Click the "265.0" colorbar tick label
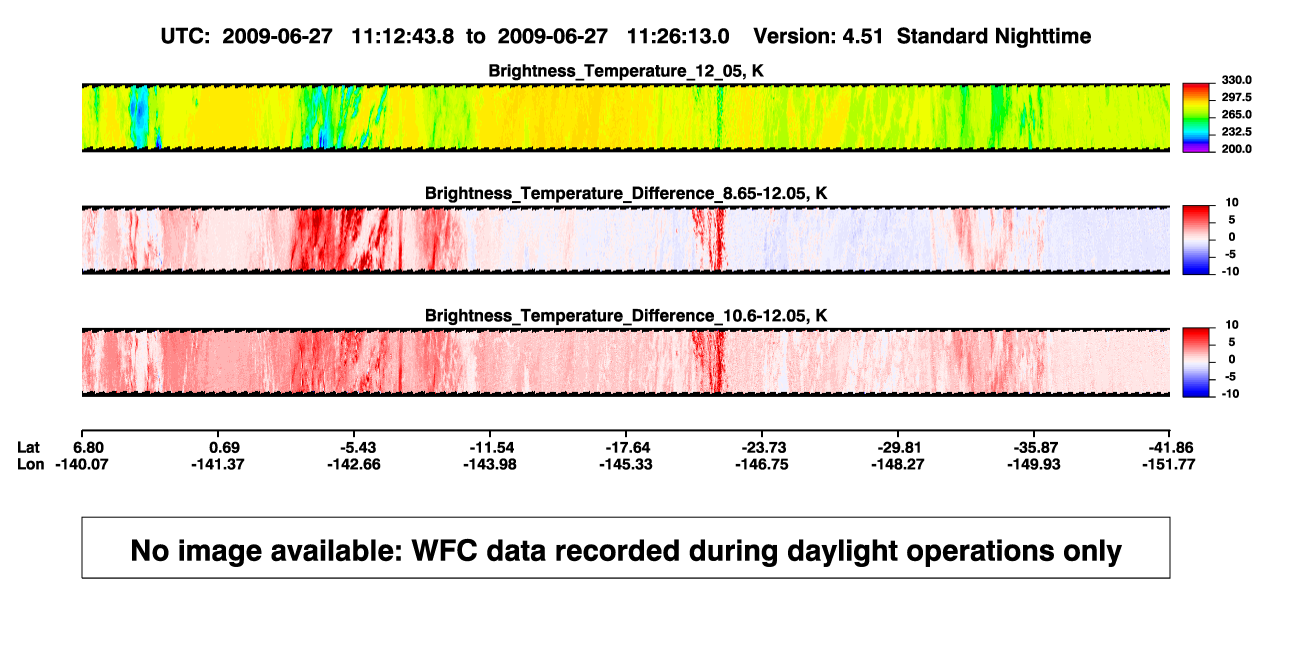 (x=1238, y=114)
